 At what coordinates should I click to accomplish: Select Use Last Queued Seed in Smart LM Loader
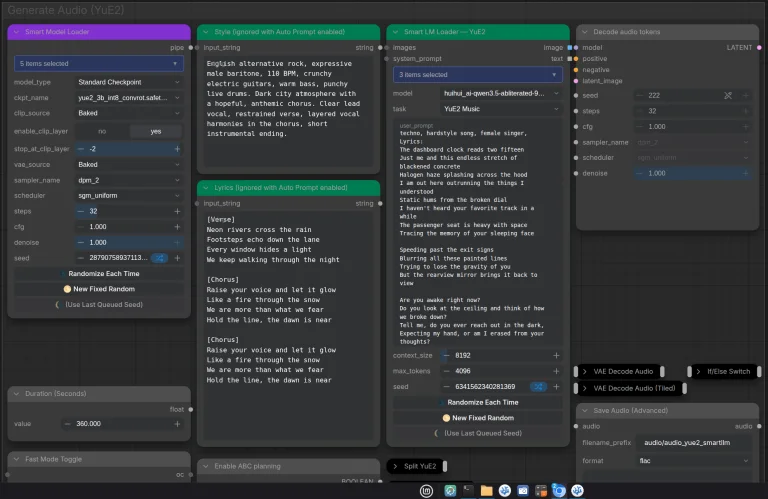(478, 433)
